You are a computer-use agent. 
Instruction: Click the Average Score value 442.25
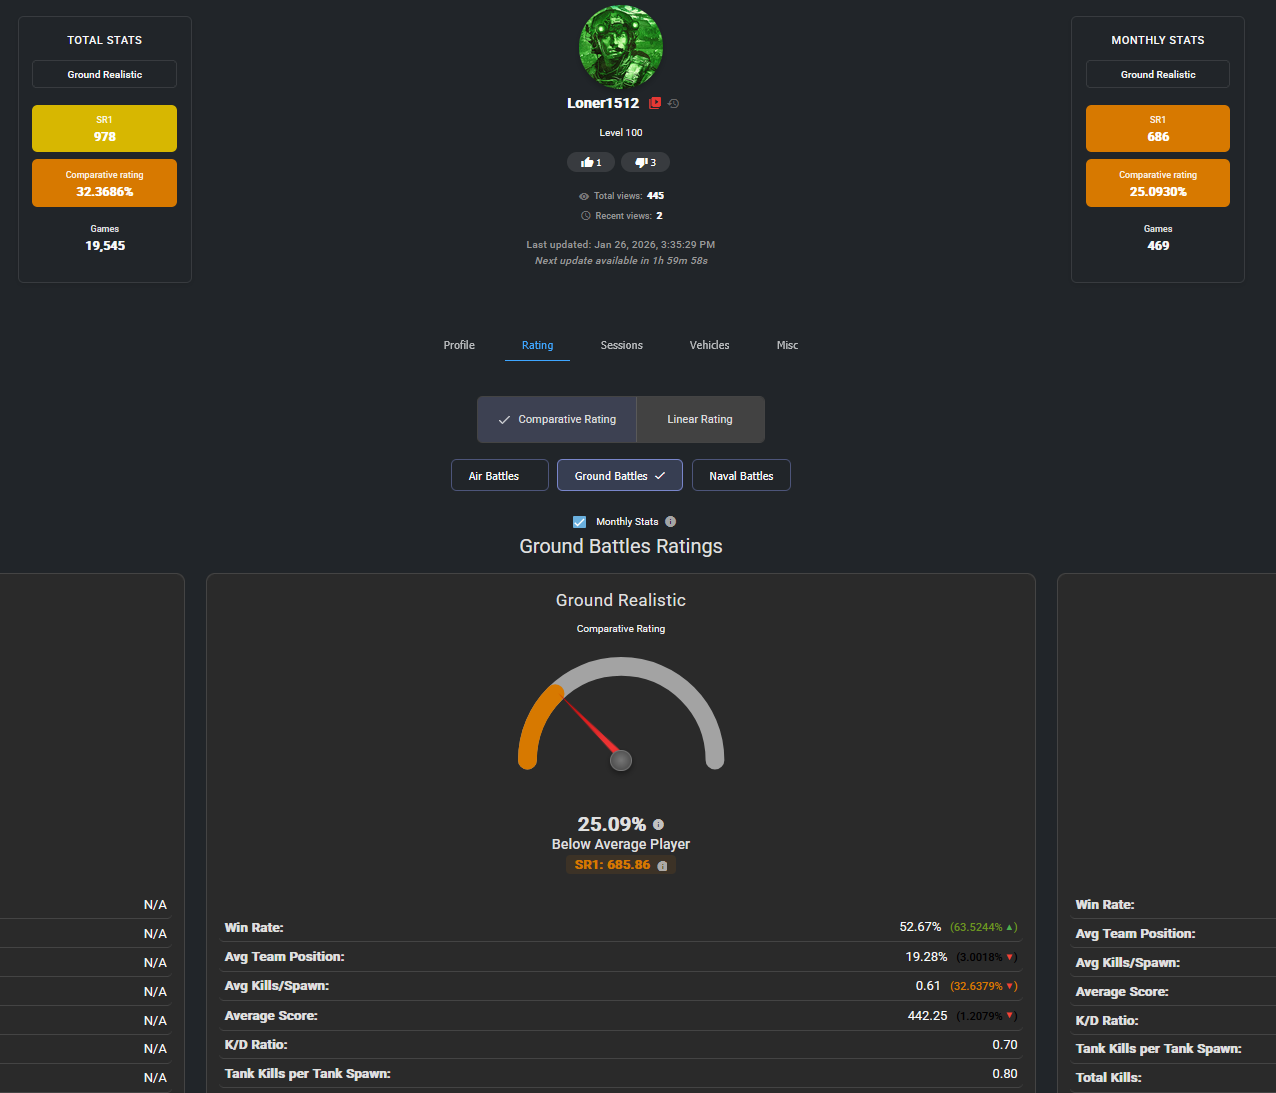[928, 1016]
